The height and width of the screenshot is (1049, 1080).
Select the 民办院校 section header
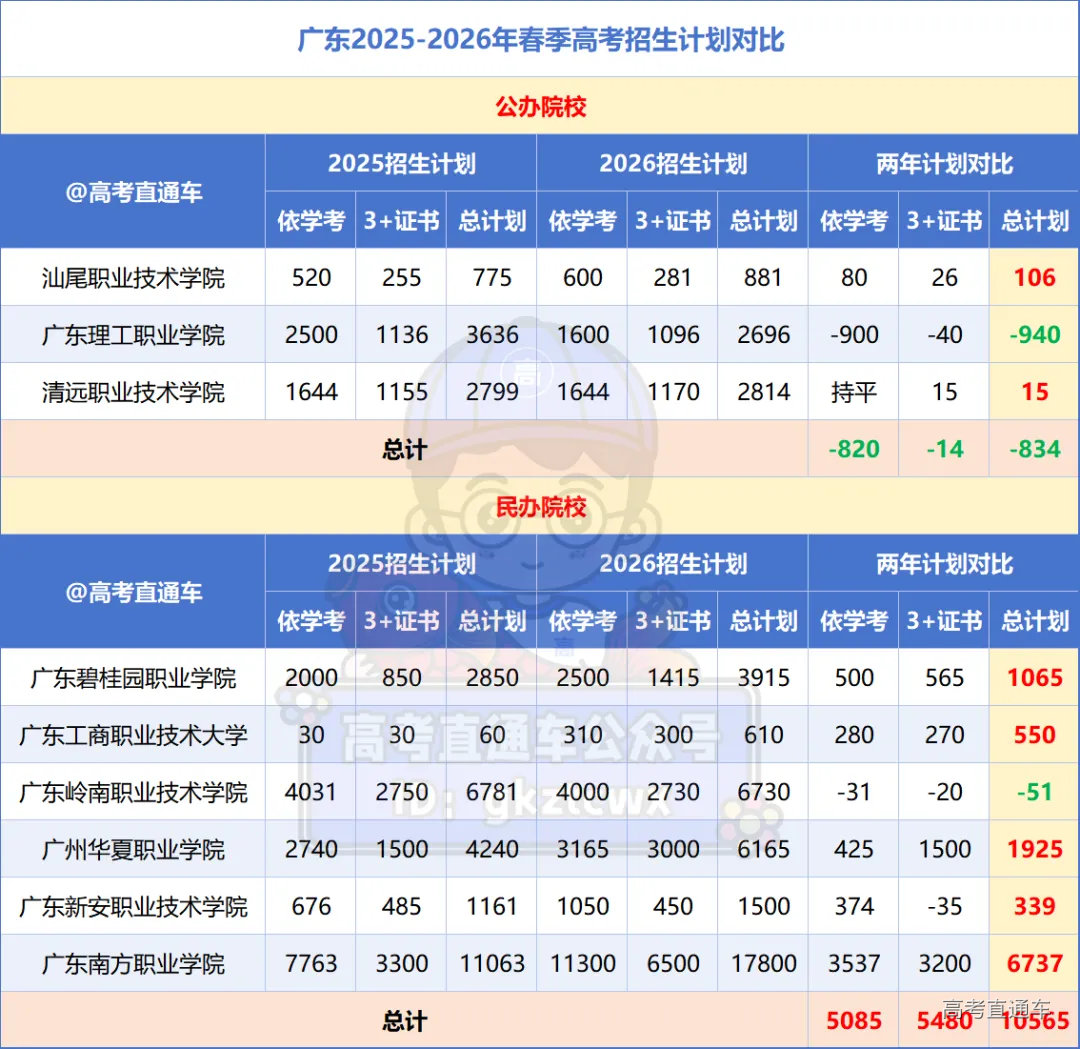pos(540,508)
